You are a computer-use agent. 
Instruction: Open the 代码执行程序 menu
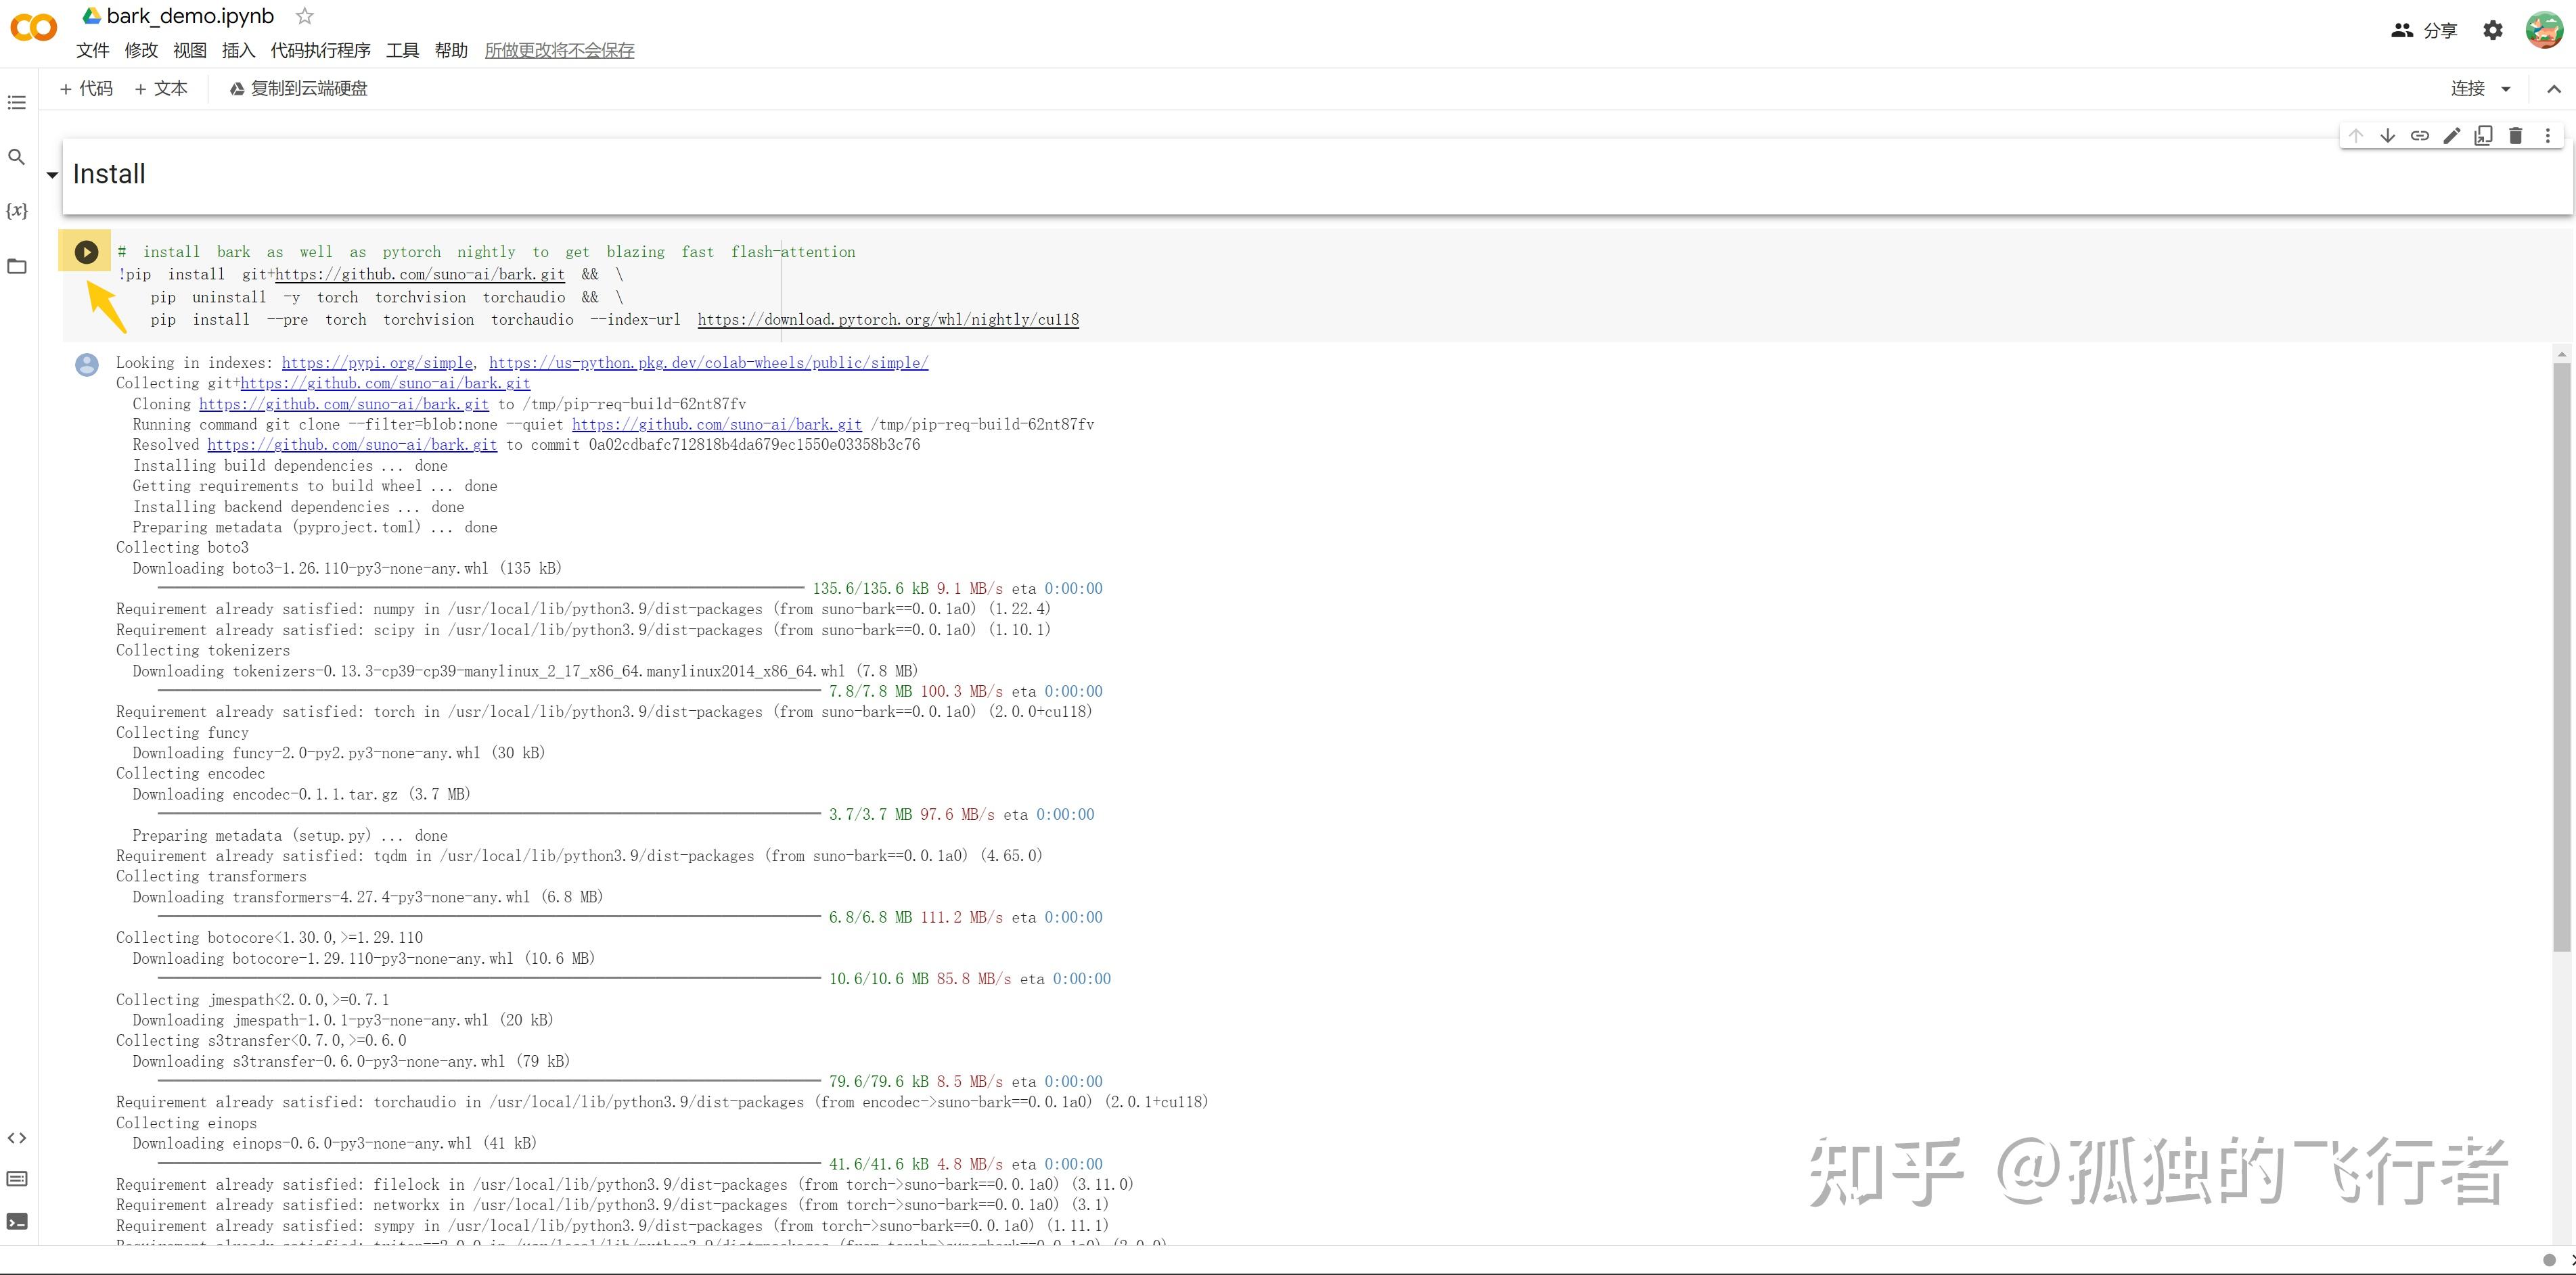click(320, 50)
